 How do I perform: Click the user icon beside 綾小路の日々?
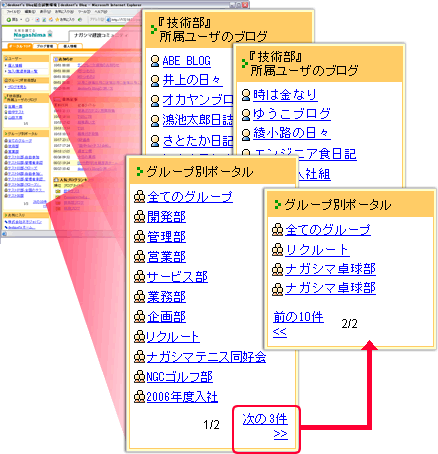(246, 134)
